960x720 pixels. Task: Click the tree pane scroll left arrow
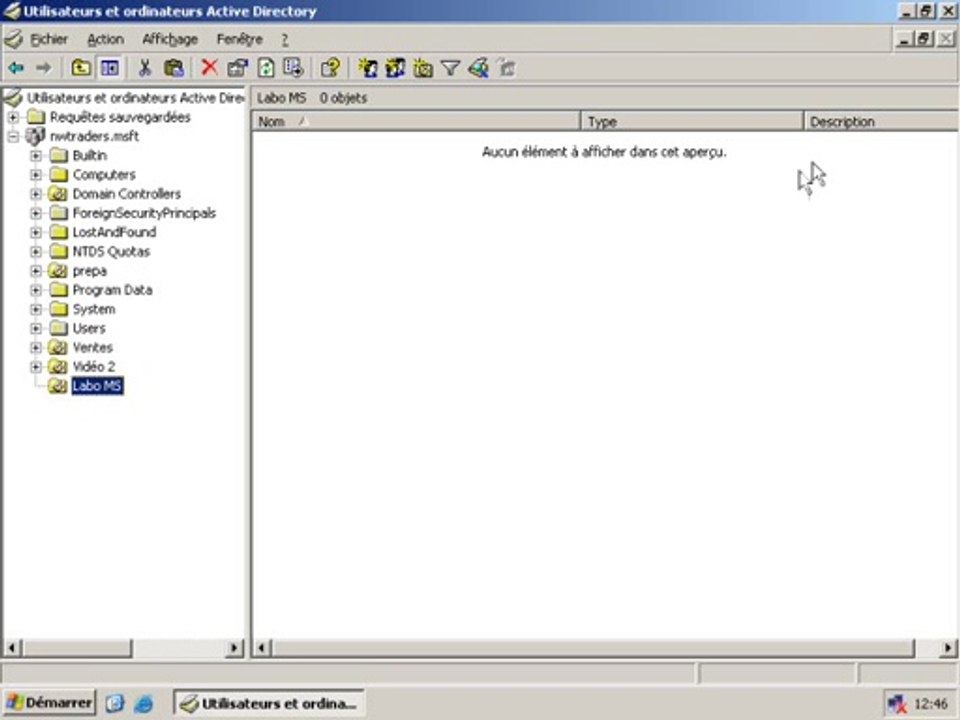12,648
